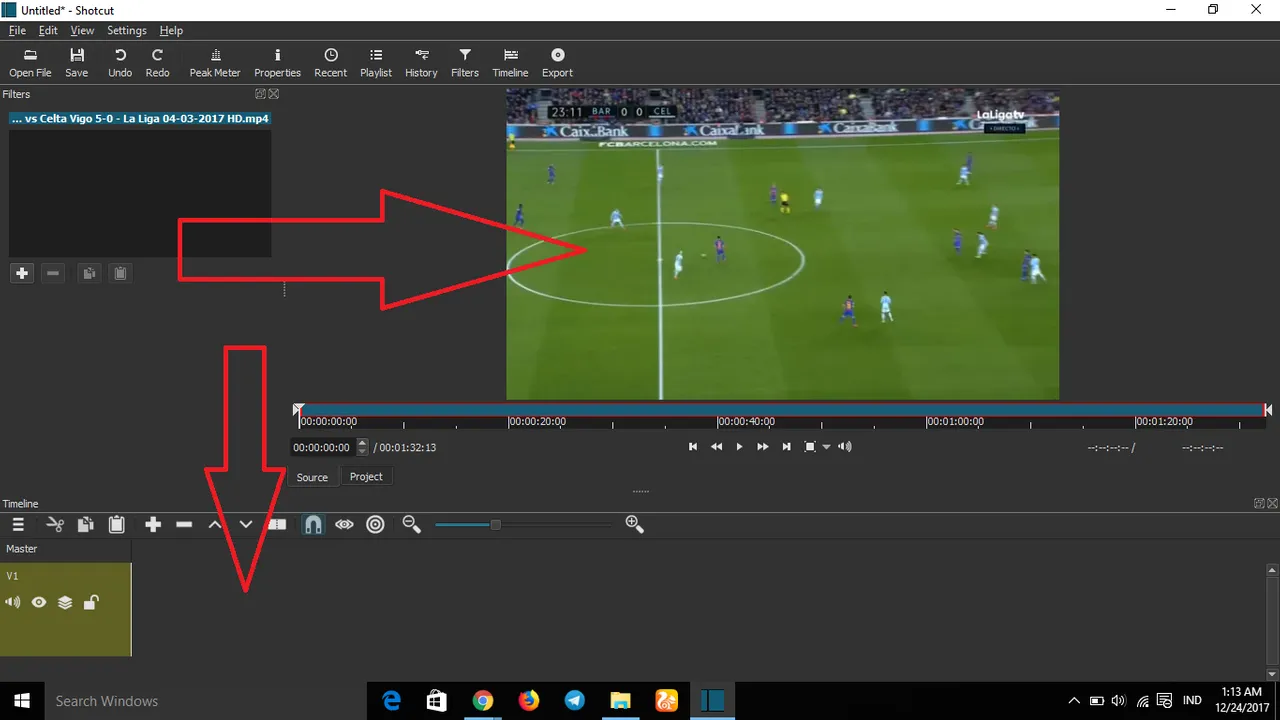Hide the V1 track with eye icon
The width and height of the screenshot is (1280, 720).
(x=39, y=602)
